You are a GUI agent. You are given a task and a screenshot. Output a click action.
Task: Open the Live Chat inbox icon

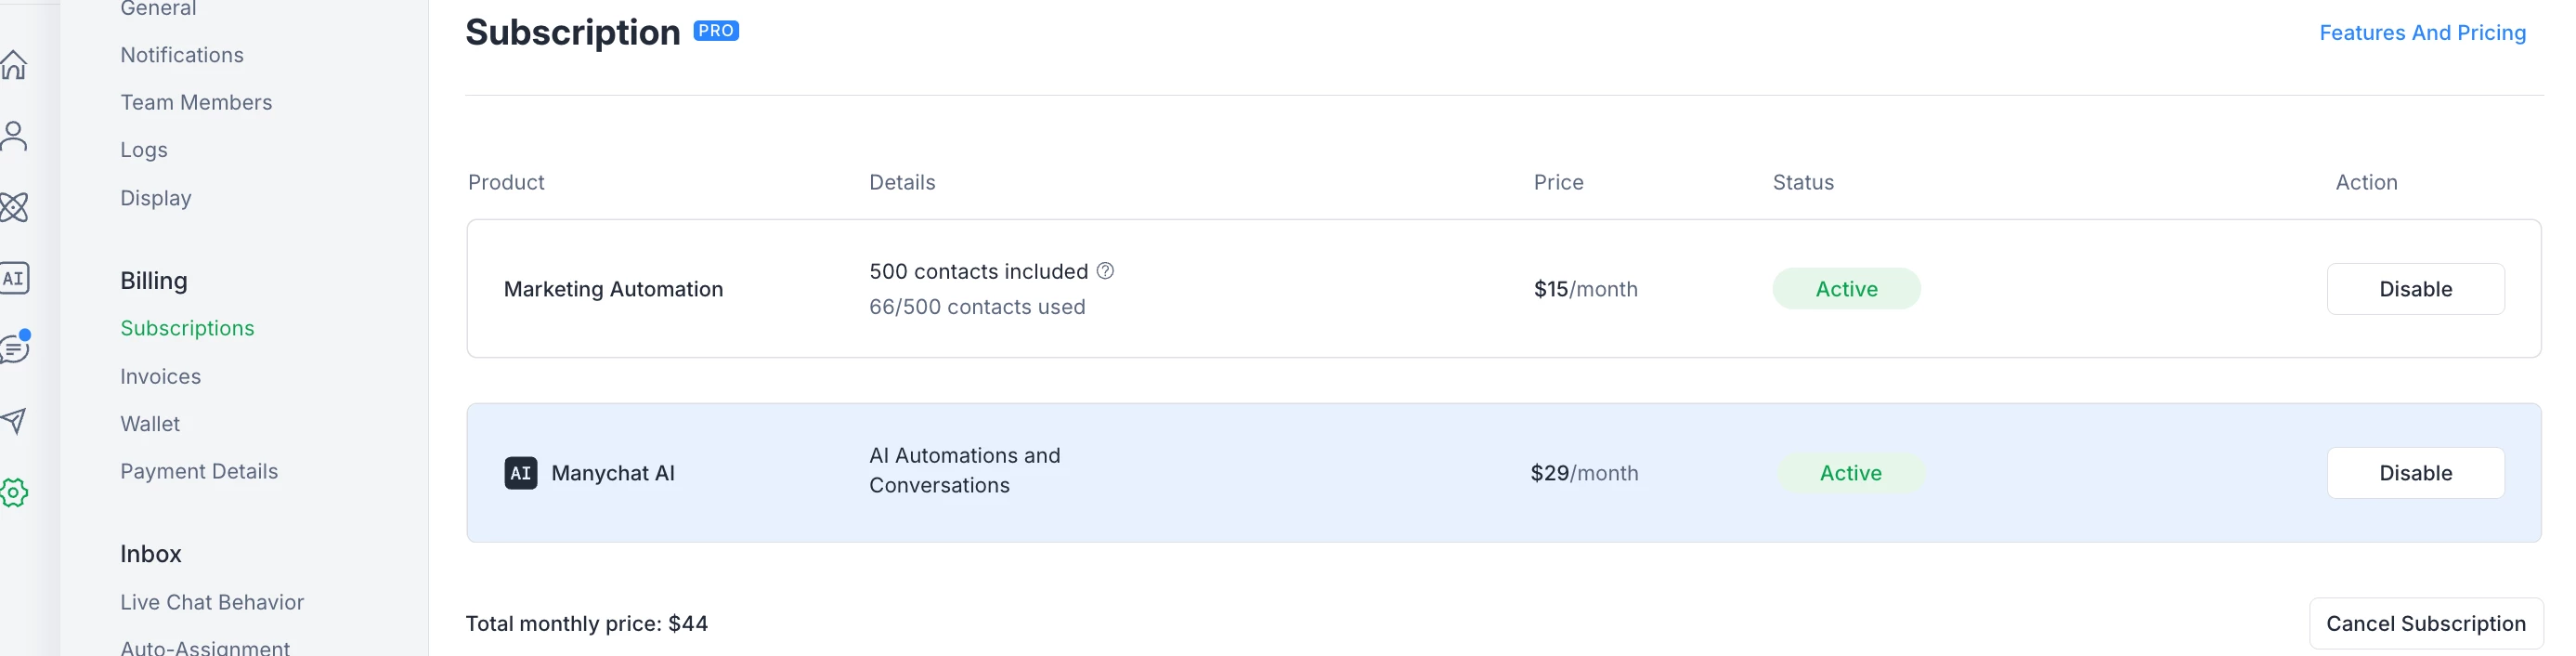point(14,348)
